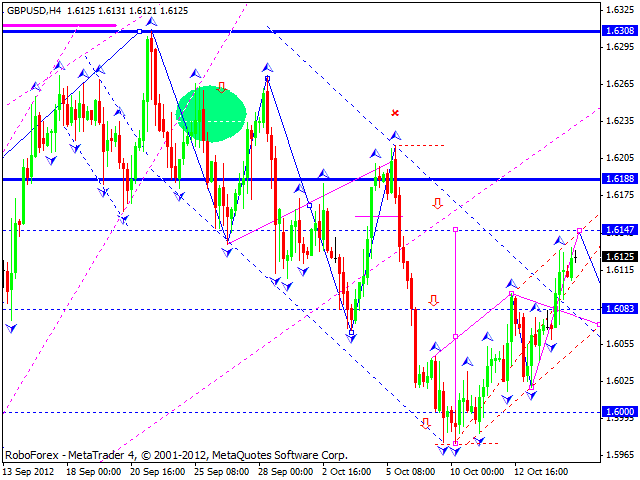
Task: Click the GBPUSD,H4 chart title
Action: click(x=34, y=11)
